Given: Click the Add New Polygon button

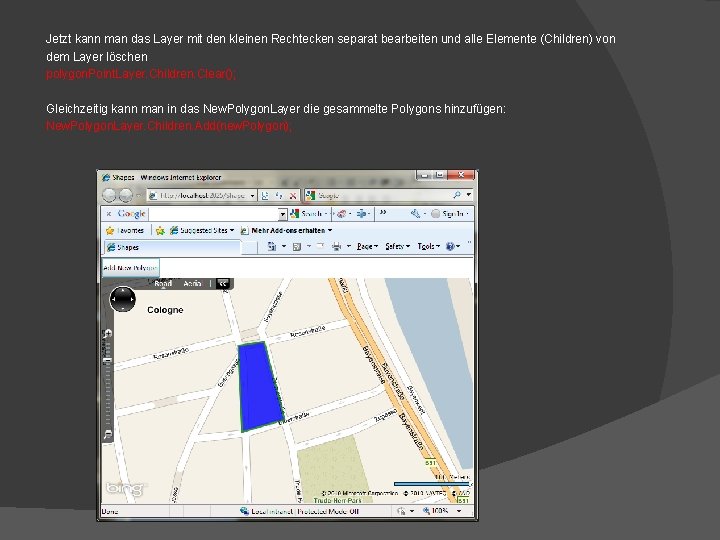Looking at the screenshot, I should point(130,268).
